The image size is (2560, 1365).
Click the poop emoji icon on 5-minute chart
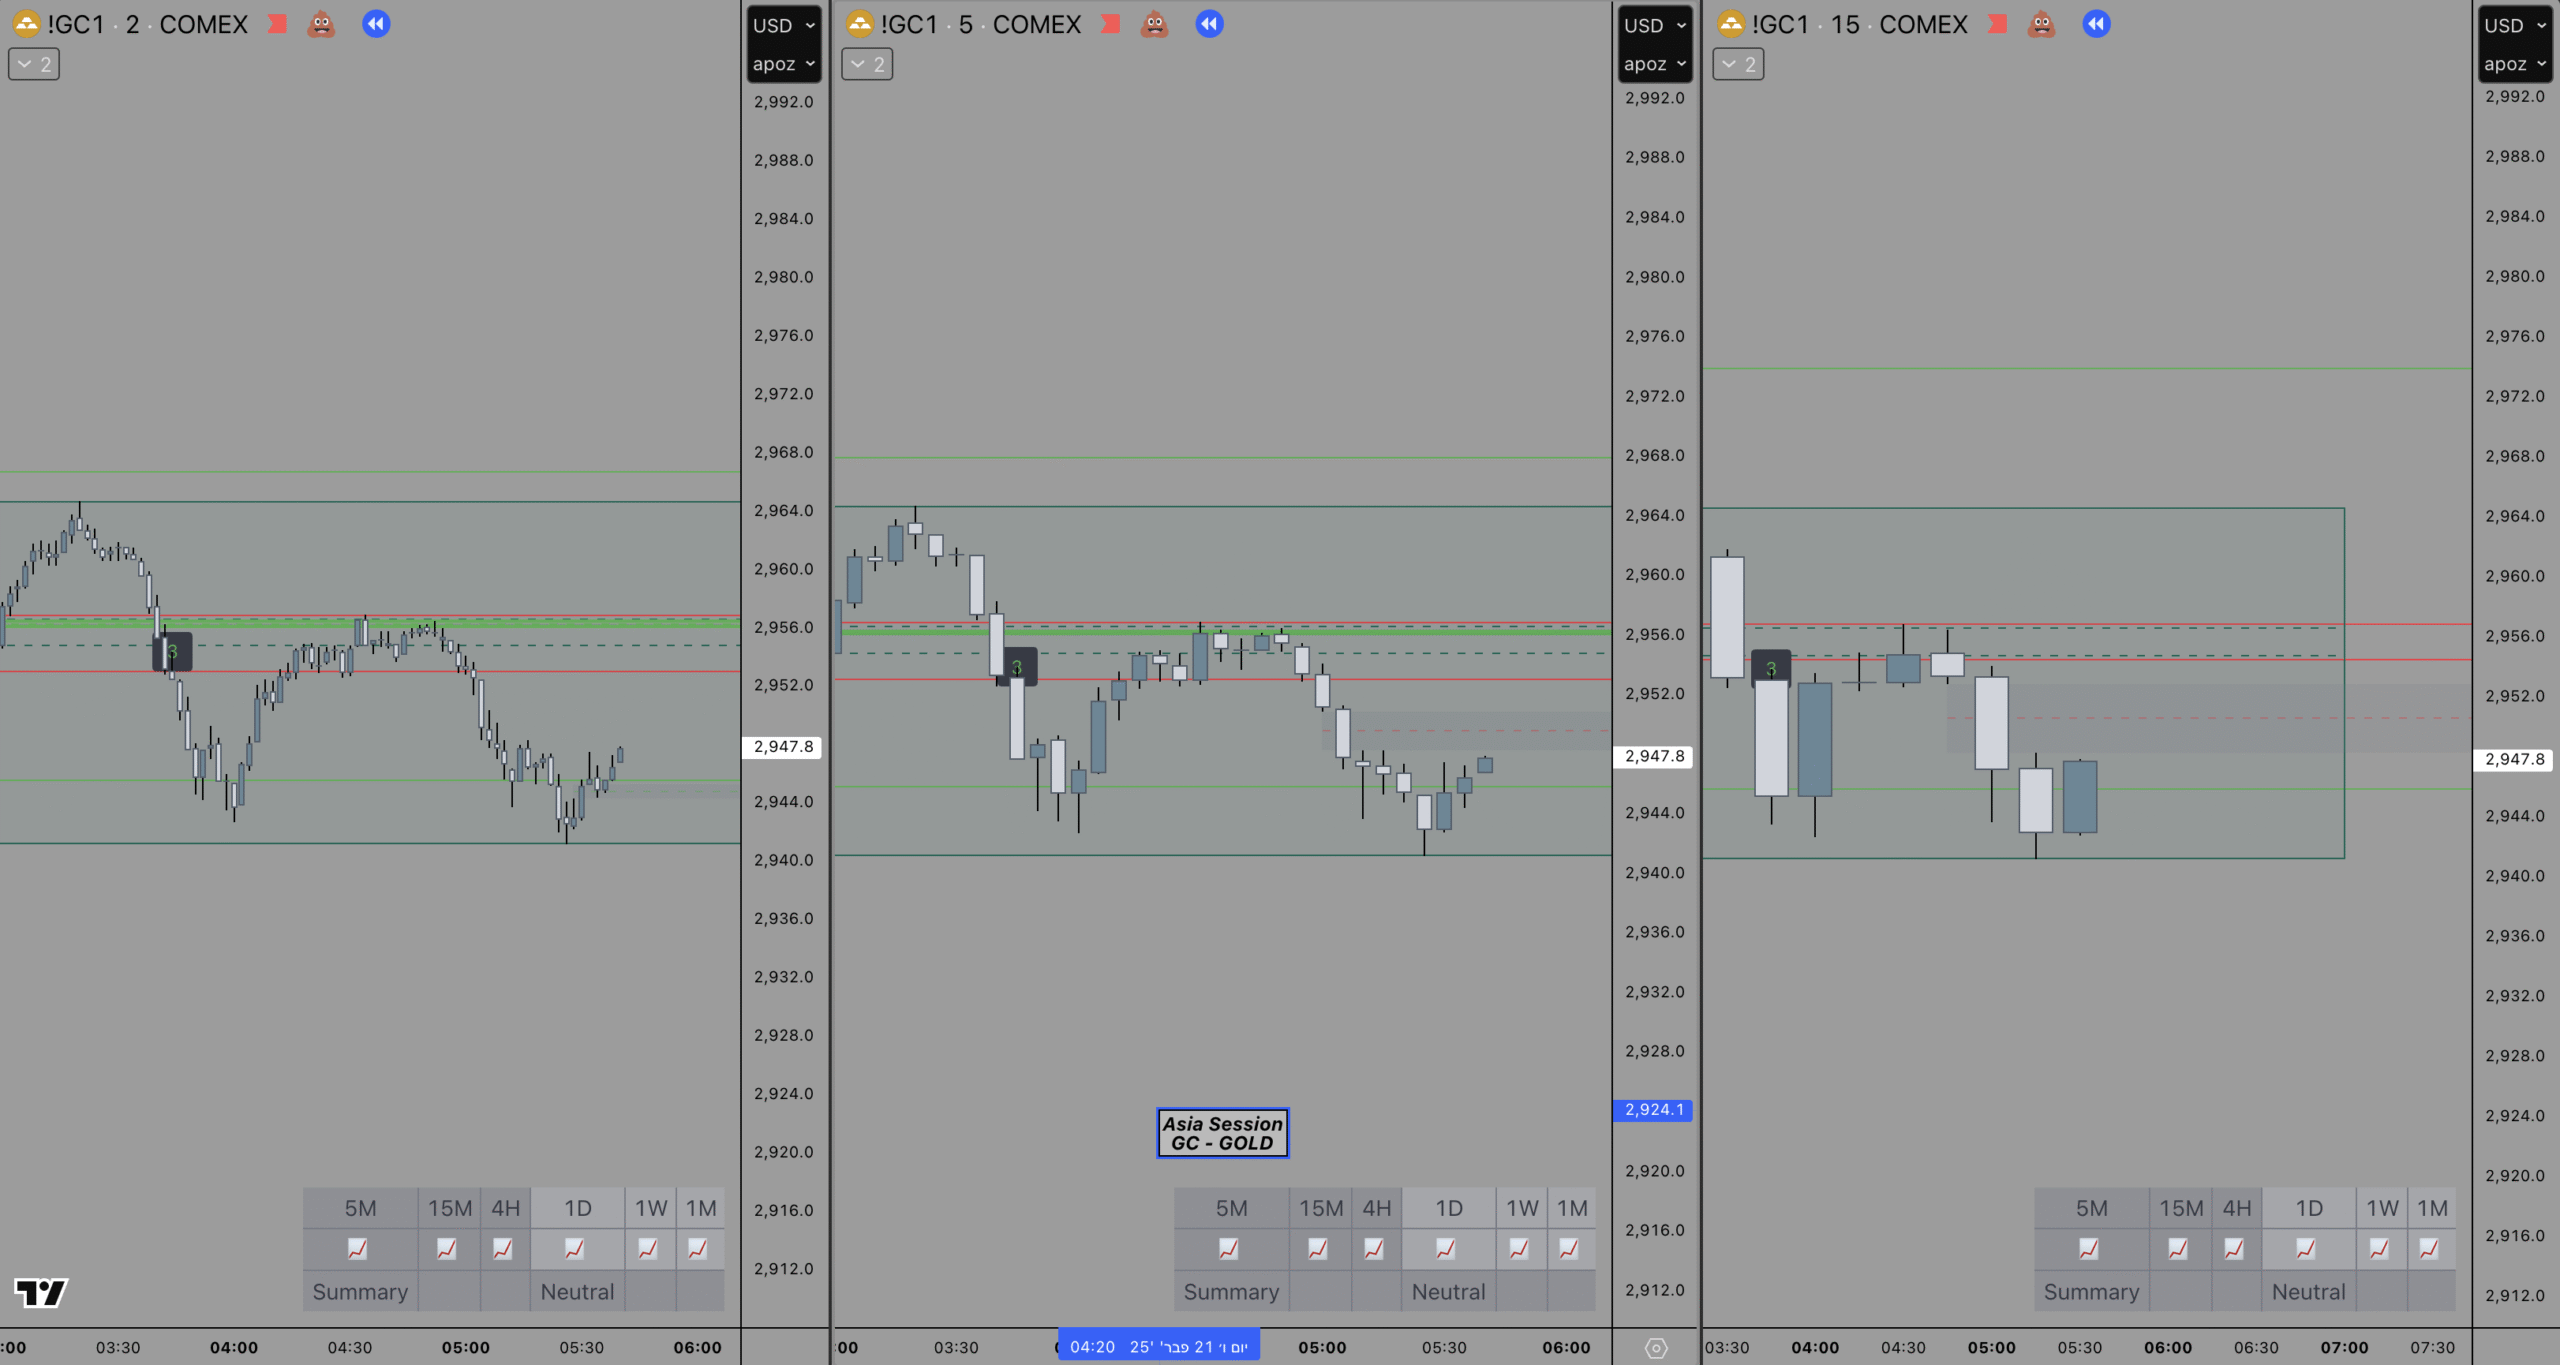tap(1154, 24)
